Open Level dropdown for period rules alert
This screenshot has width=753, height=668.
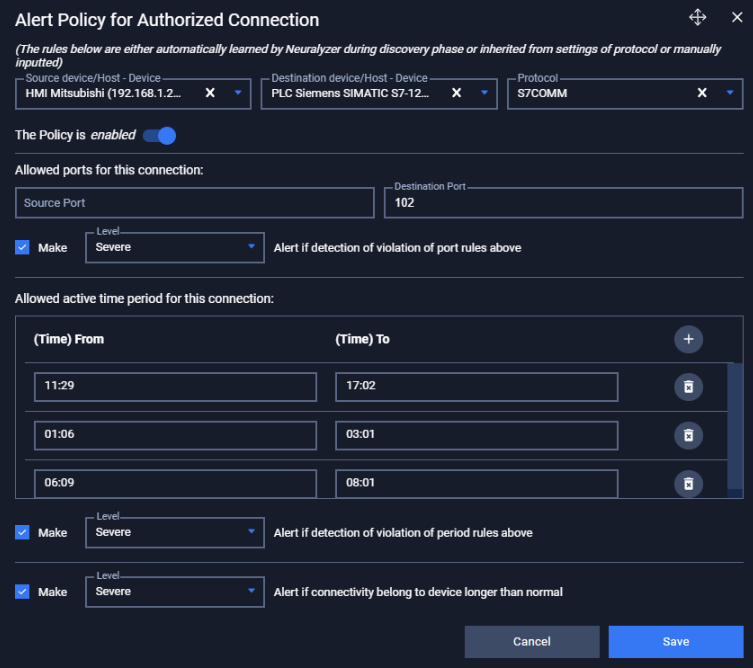(x=175, y=533)
